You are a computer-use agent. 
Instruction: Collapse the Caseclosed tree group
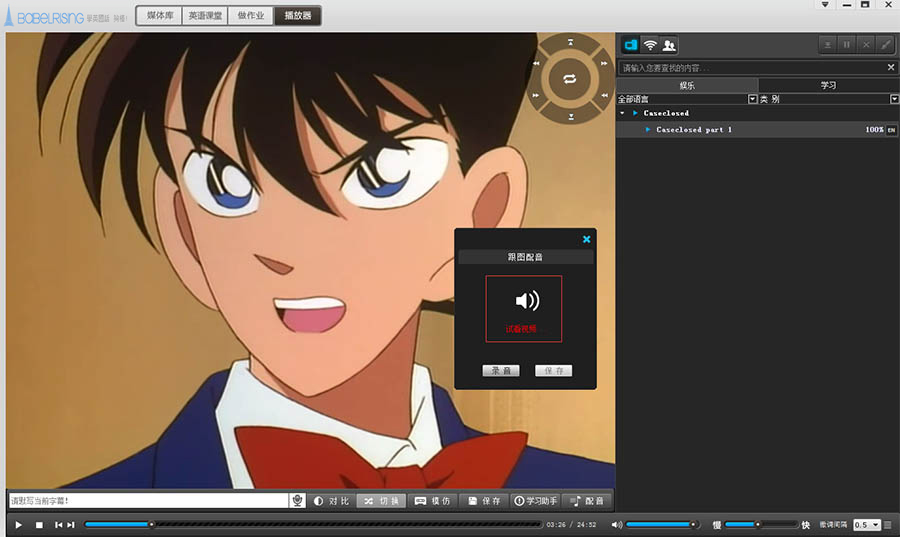[622, 113]
